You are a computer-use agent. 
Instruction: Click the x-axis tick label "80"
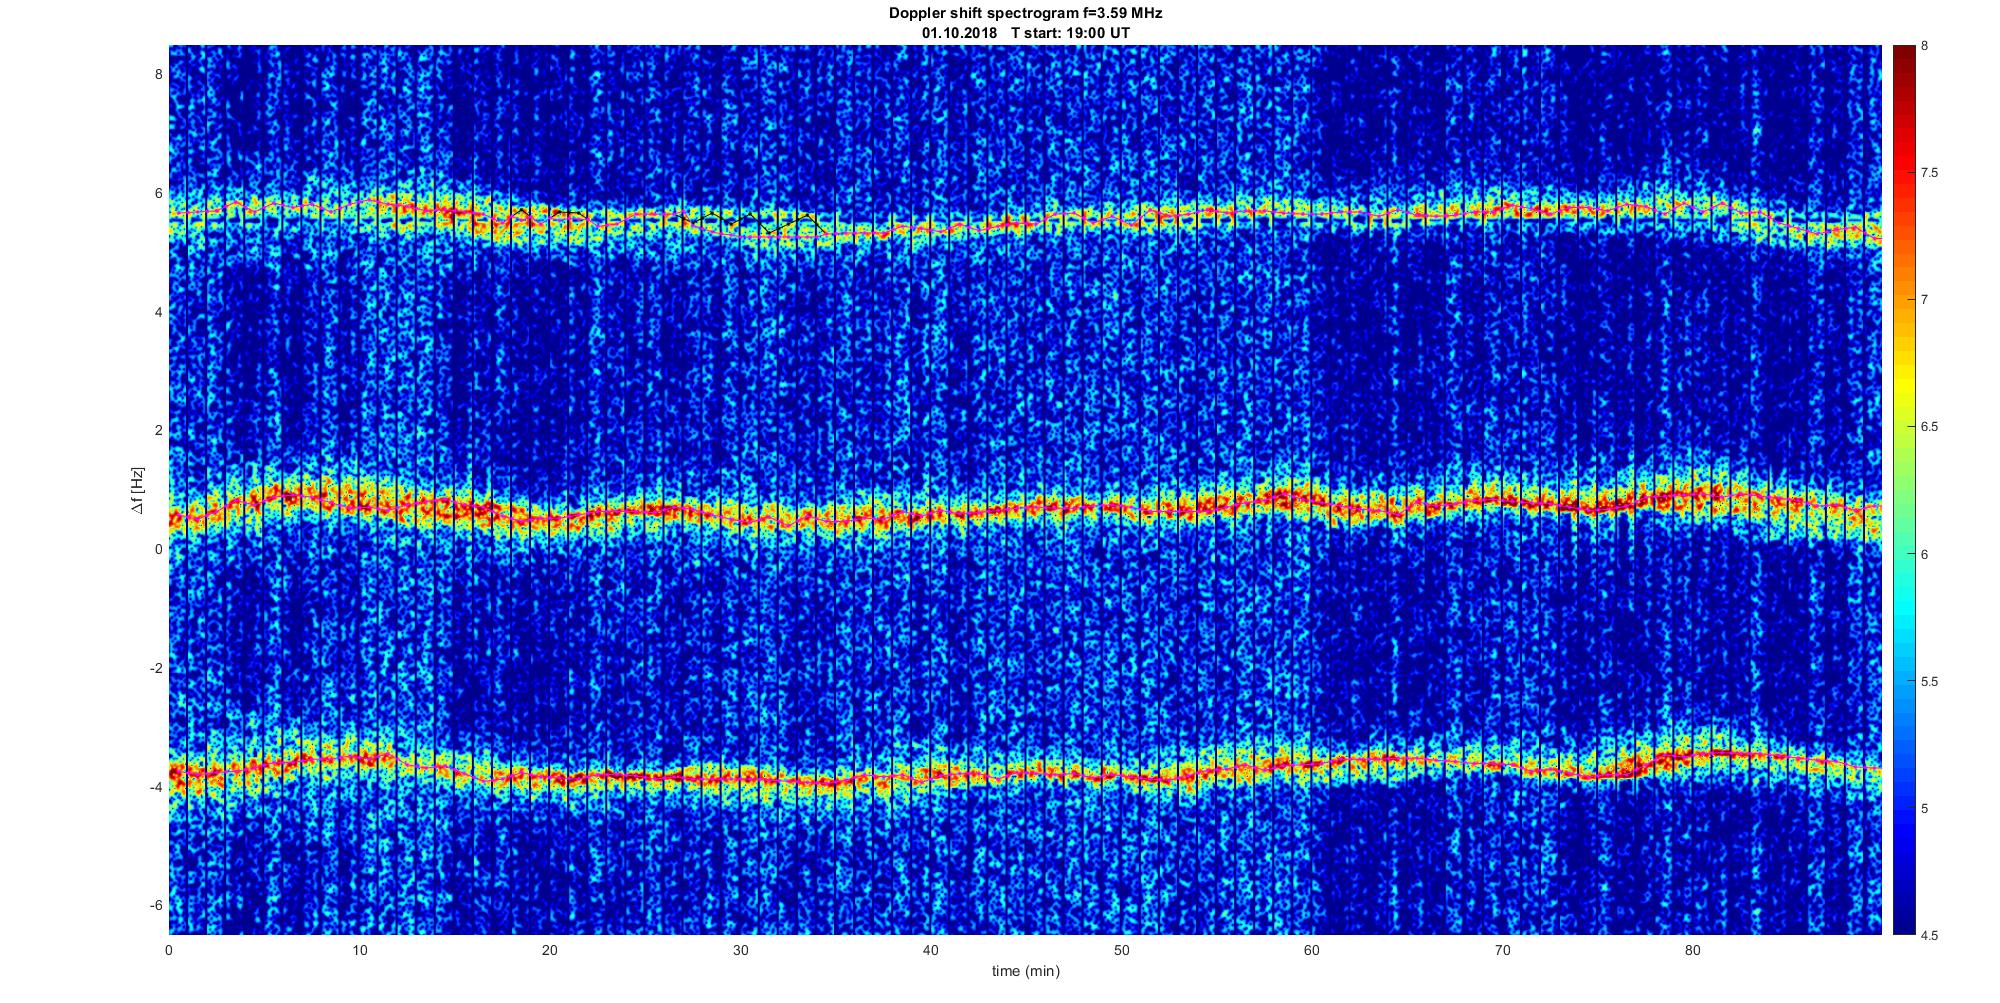coord(1692,950)
